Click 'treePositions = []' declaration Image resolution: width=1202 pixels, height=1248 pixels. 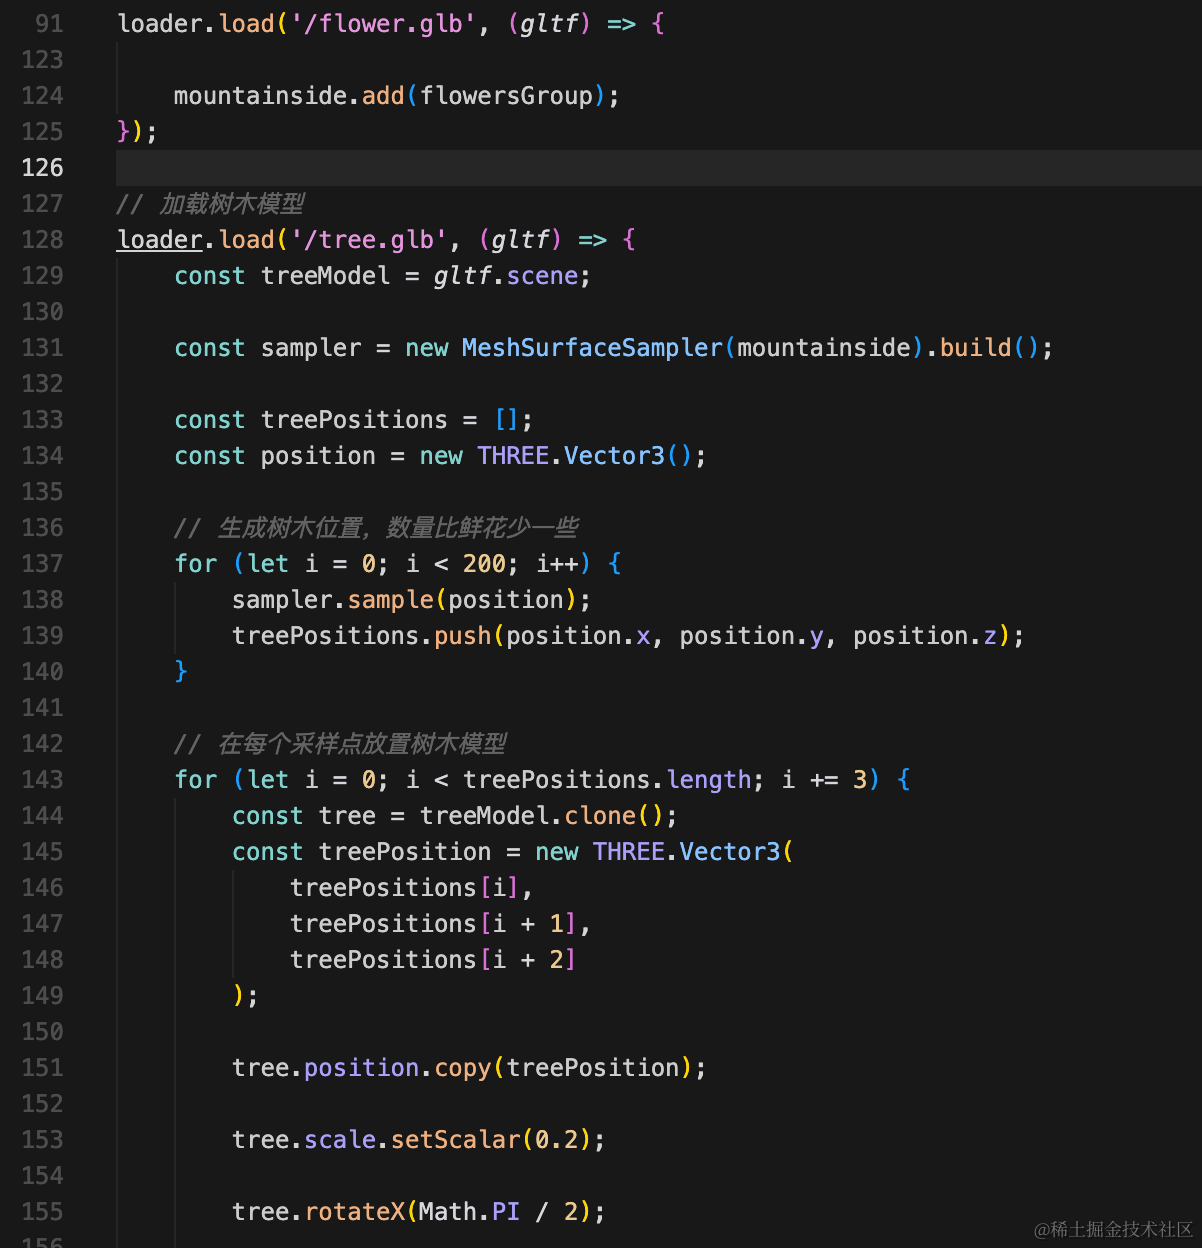pyautogui.click(x=390, y=420)
